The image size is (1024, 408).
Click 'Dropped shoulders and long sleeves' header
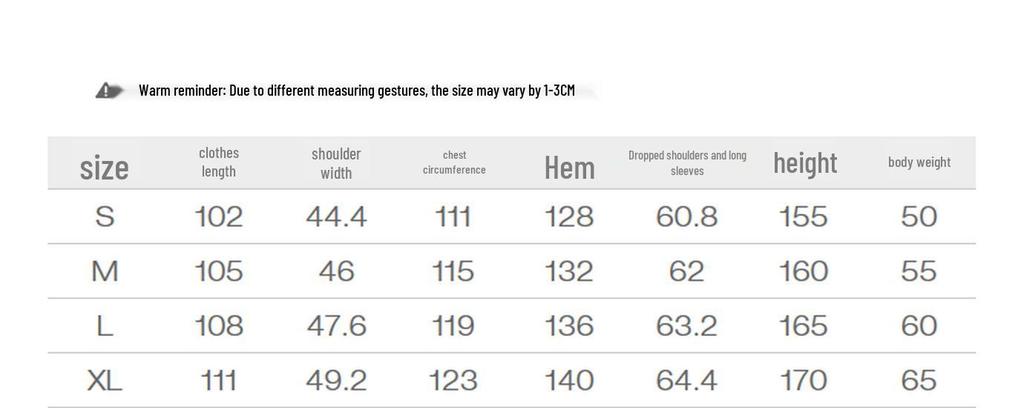tap(687, 163)
